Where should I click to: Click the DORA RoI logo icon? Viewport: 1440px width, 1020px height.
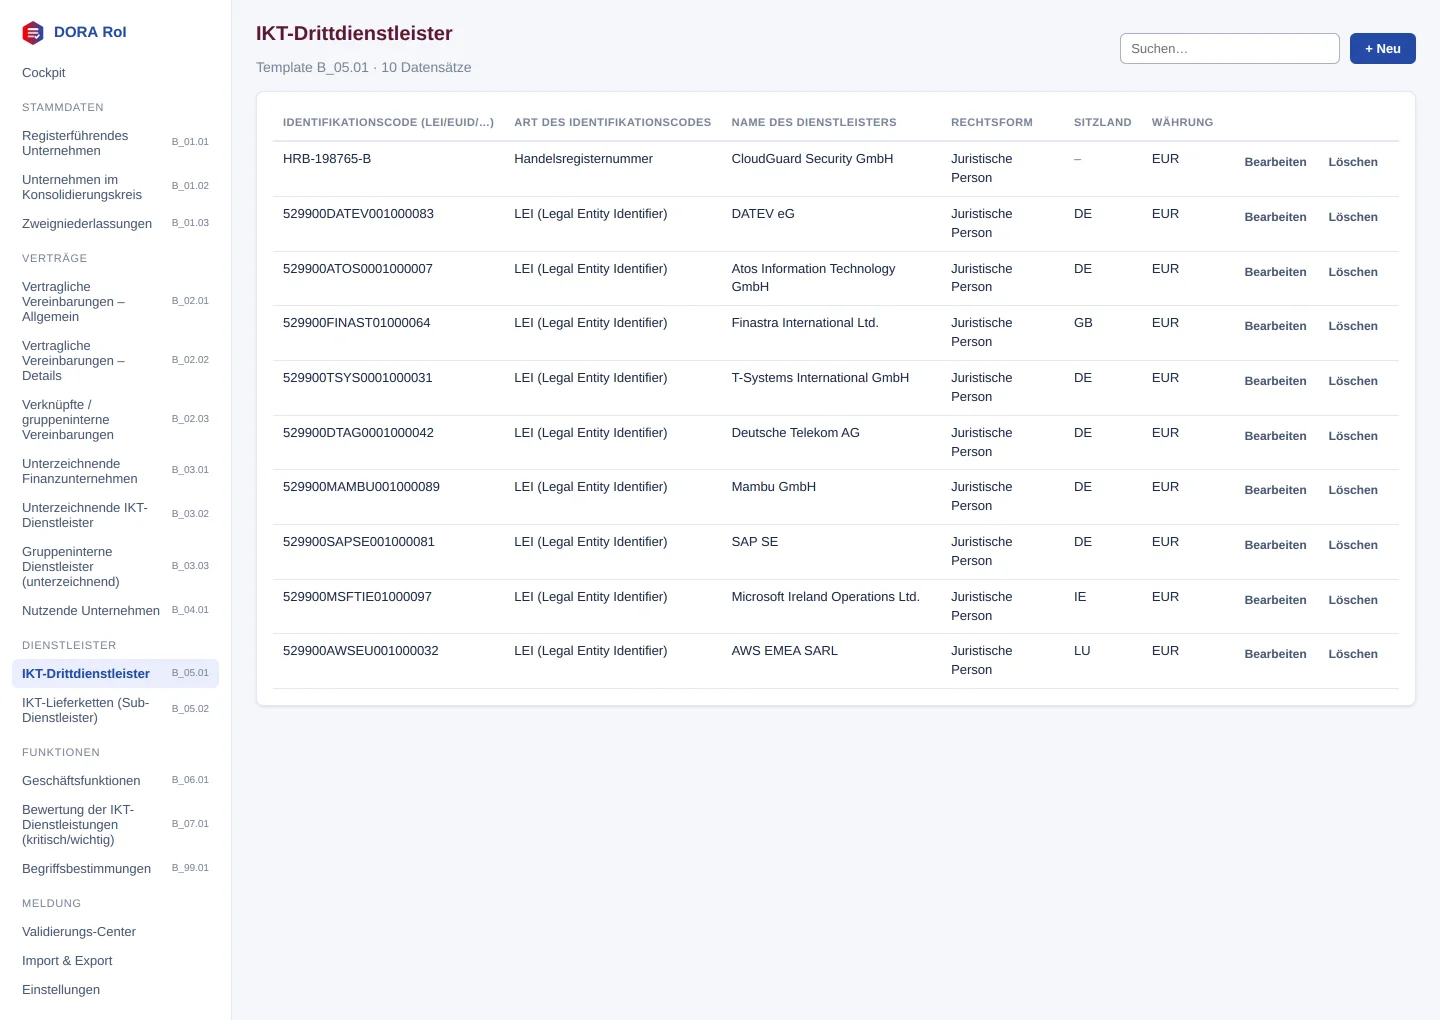(x=33, y=33)
